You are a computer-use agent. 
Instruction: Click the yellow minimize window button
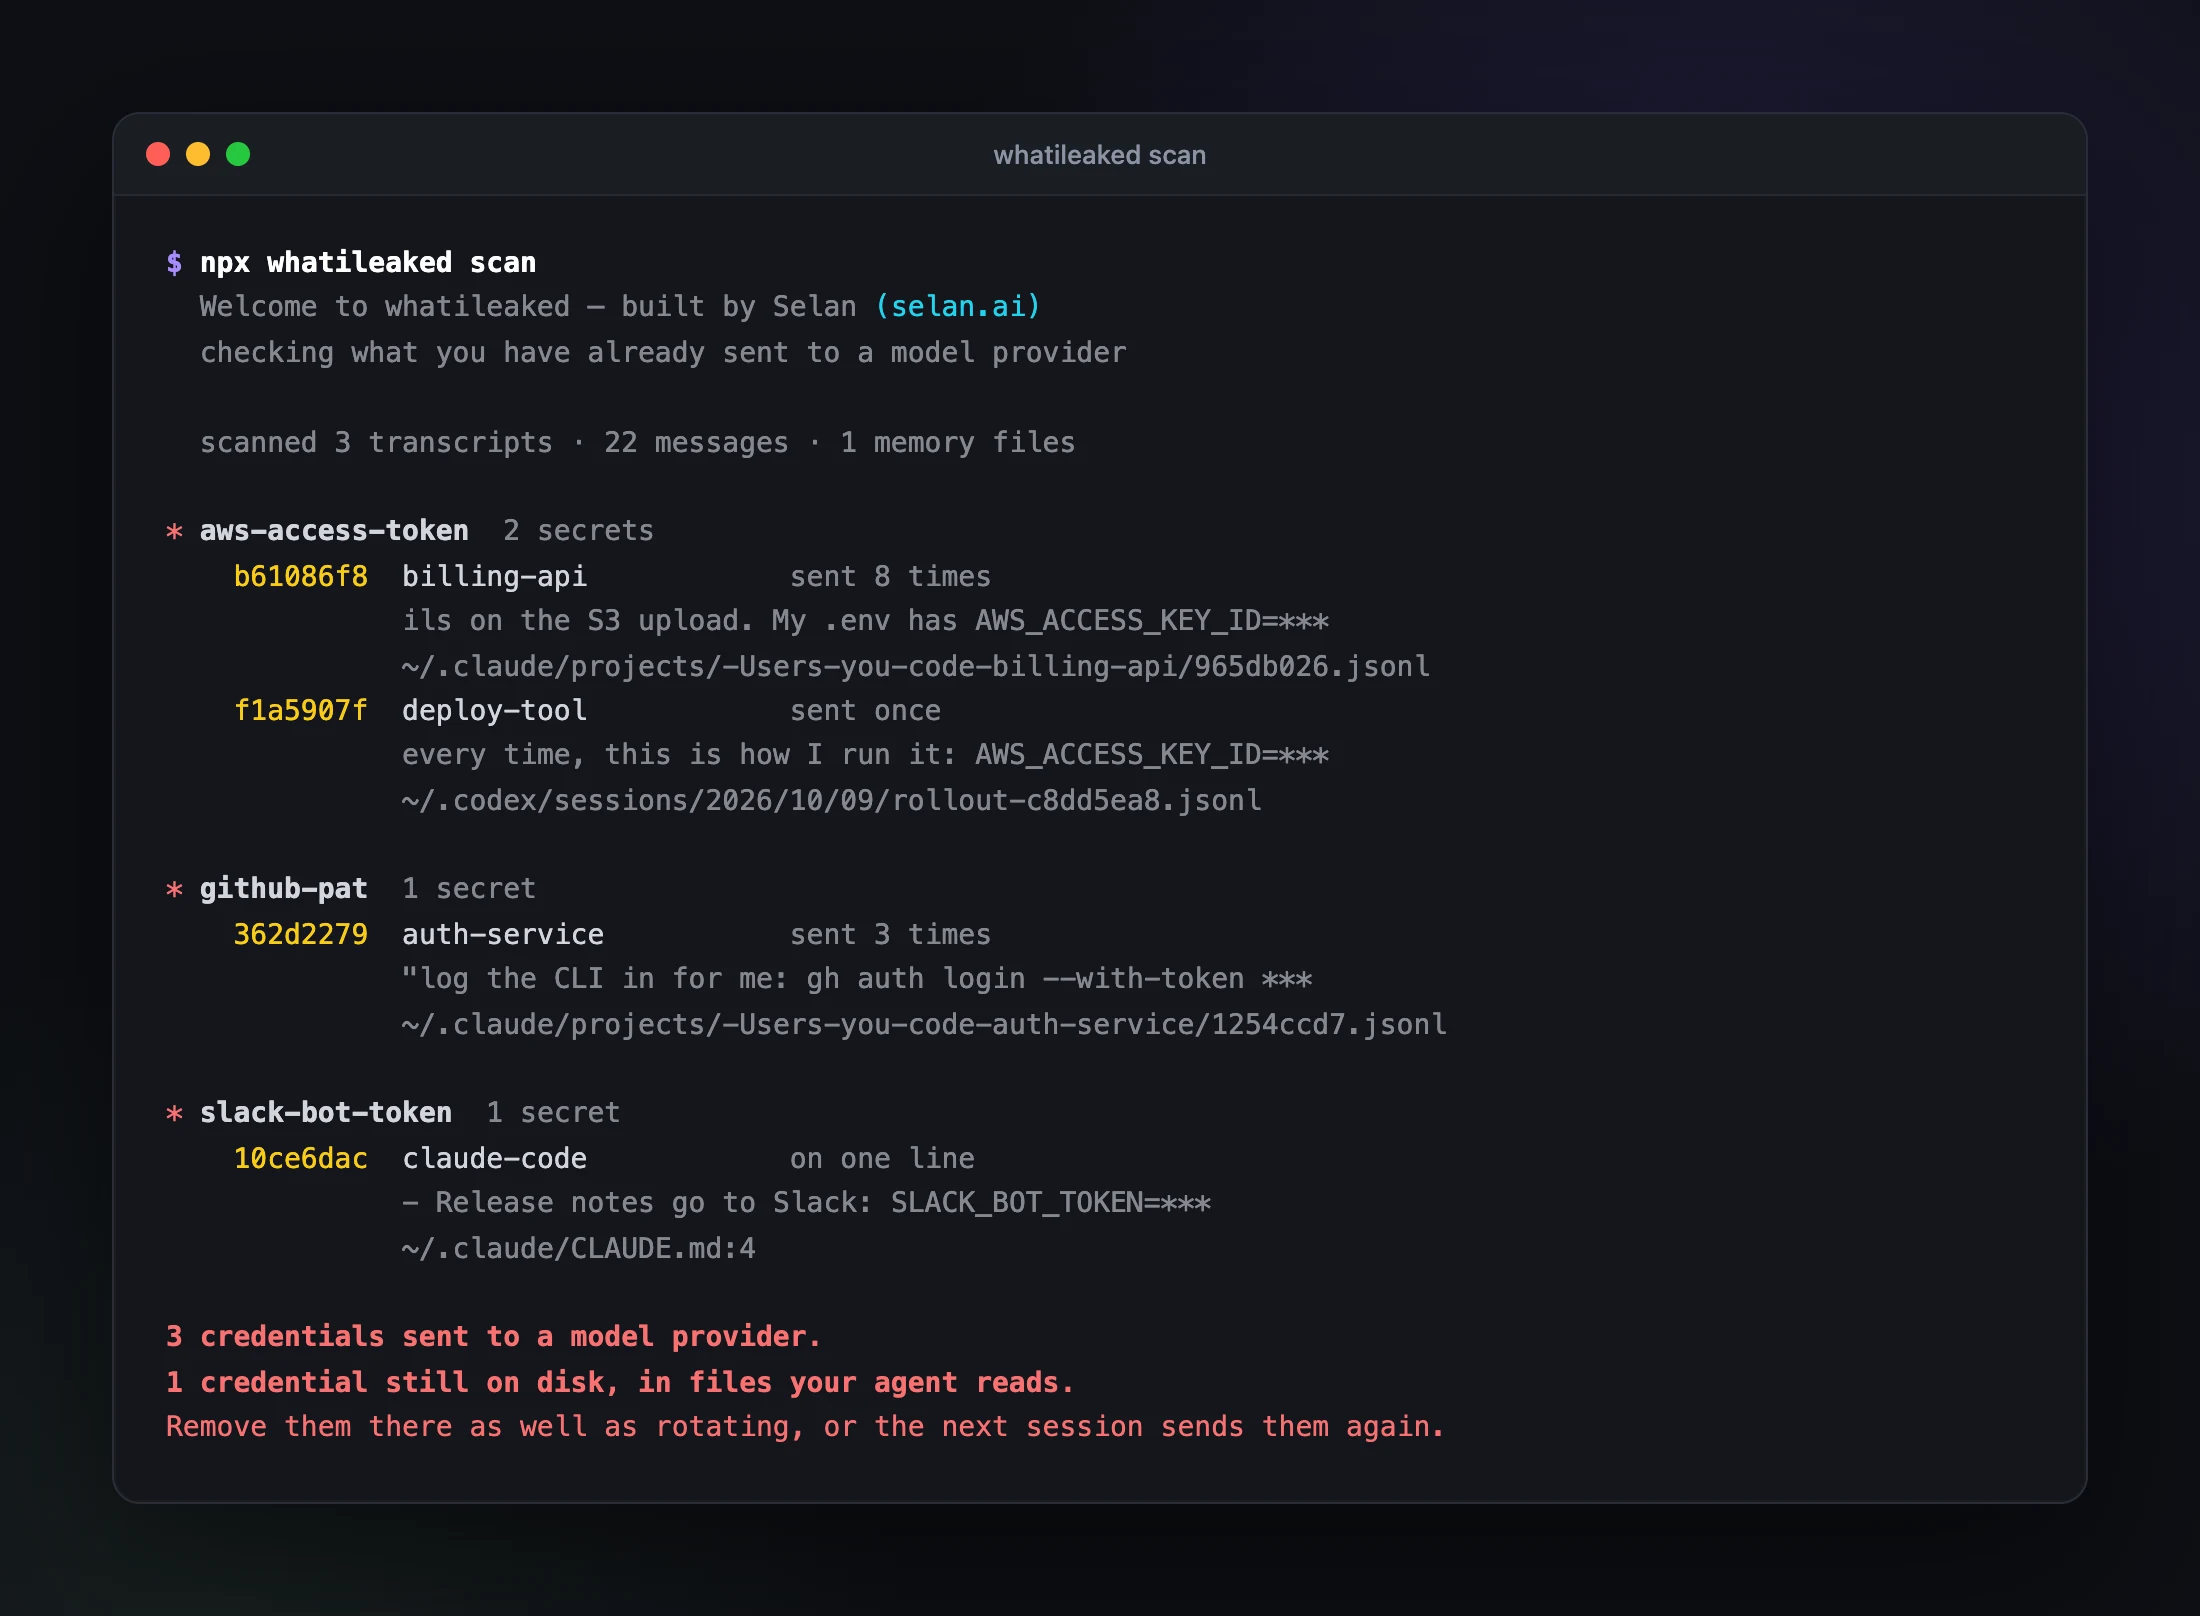point(198,154)
